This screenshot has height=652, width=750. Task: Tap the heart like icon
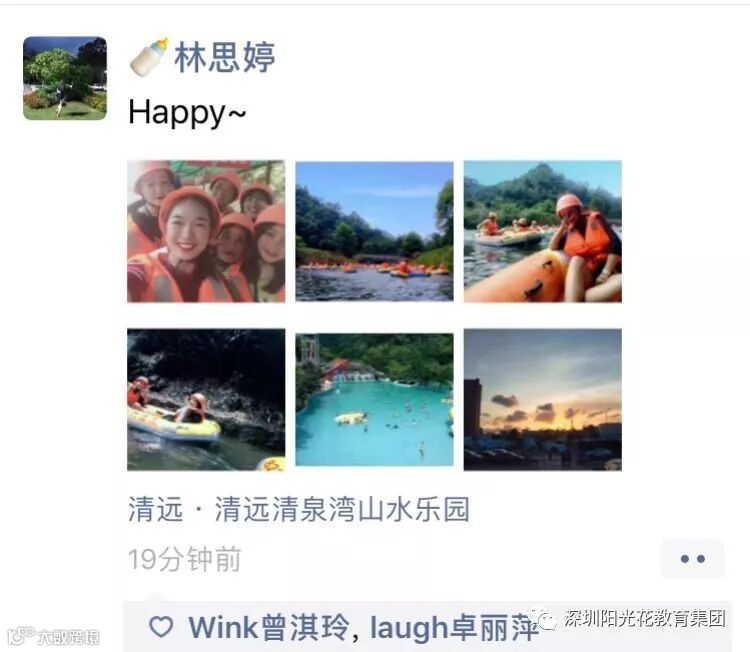161,627
